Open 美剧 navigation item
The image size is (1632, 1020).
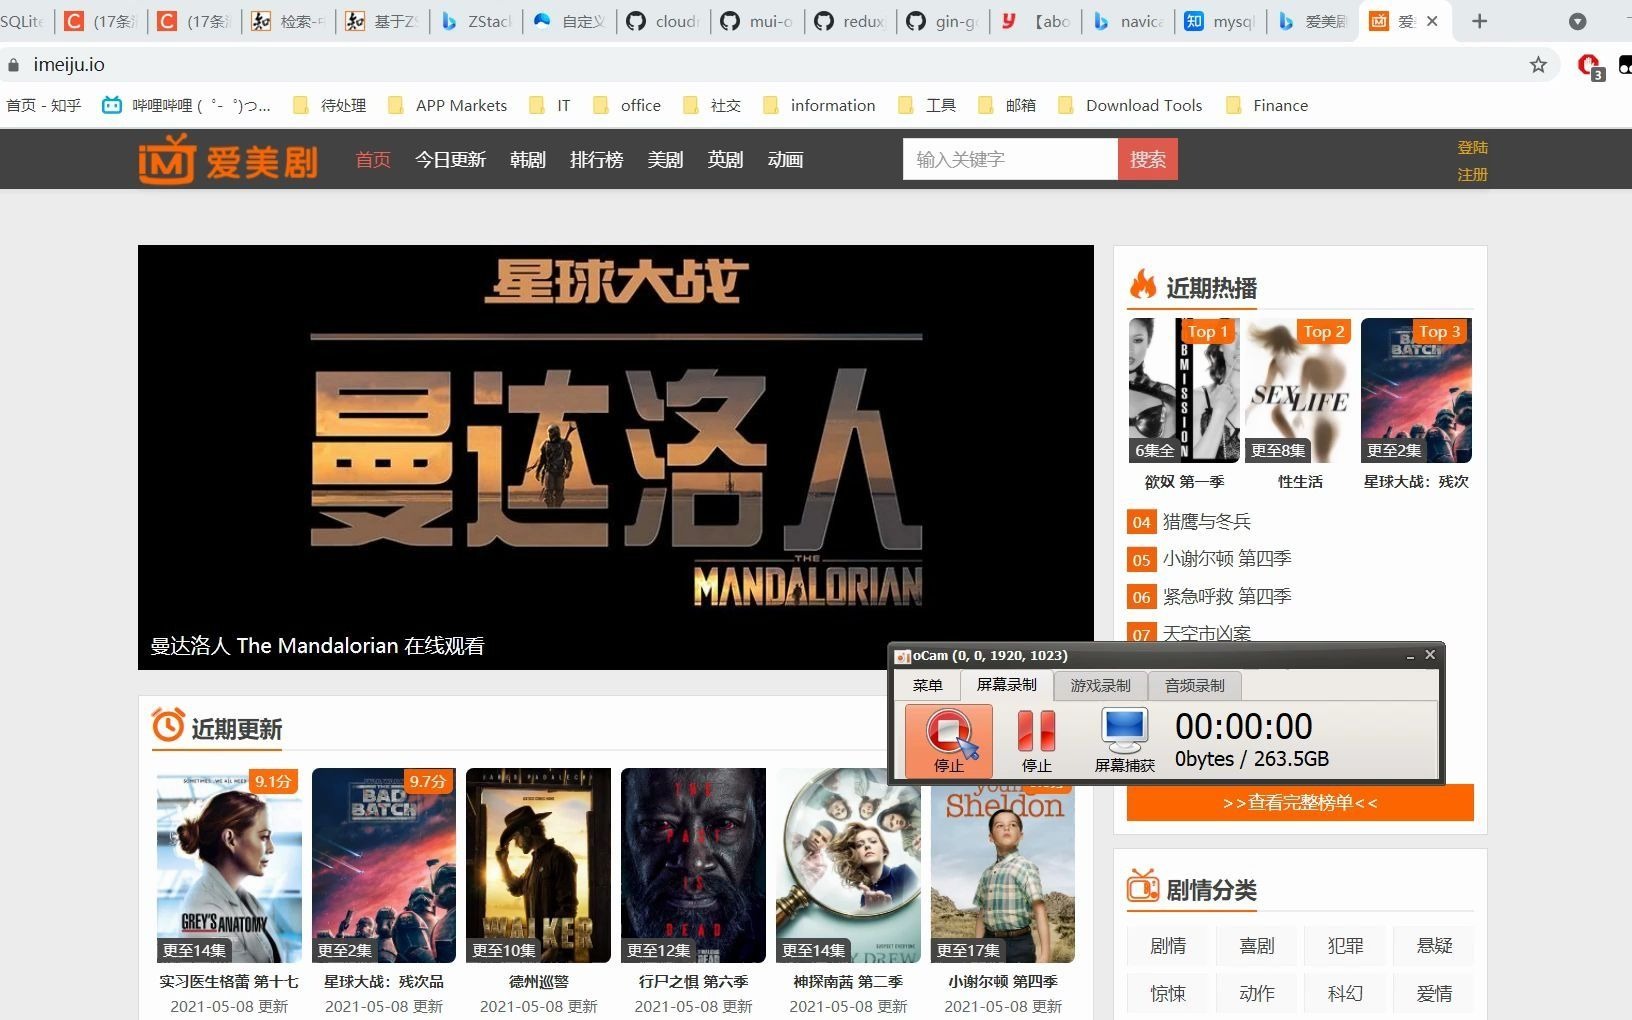(x=665, y=160)
